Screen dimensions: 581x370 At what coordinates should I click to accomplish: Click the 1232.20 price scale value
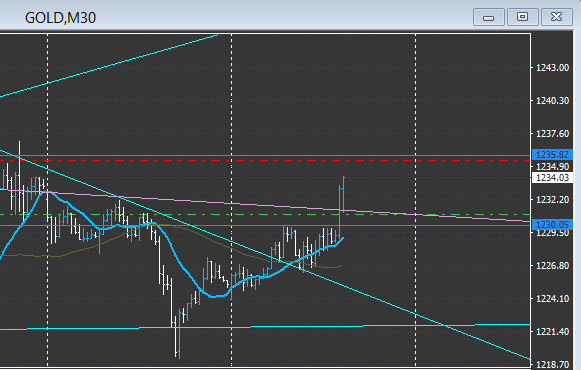pyautogui.click(x=552, y=200)
